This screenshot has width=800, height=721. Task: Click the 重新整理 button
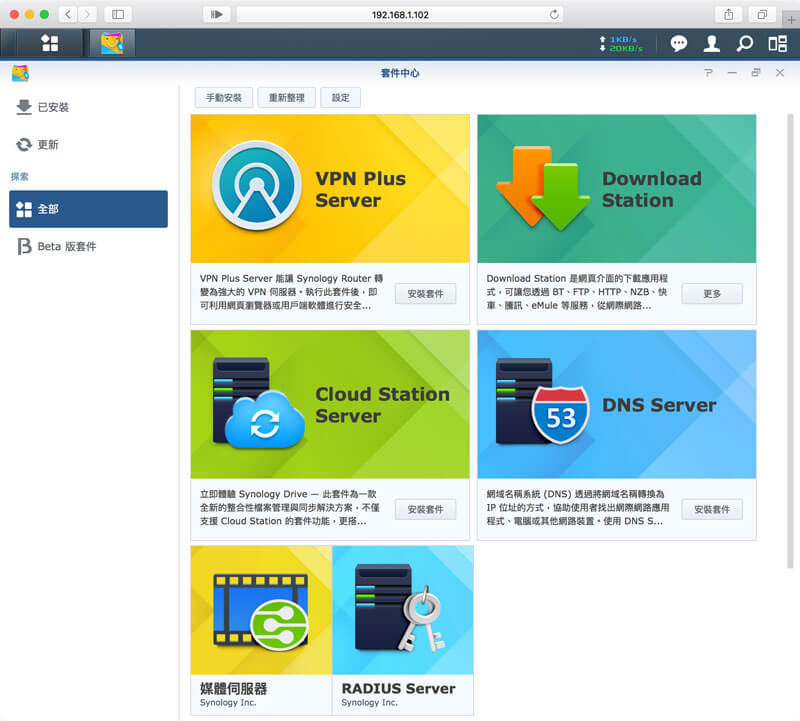286,98
